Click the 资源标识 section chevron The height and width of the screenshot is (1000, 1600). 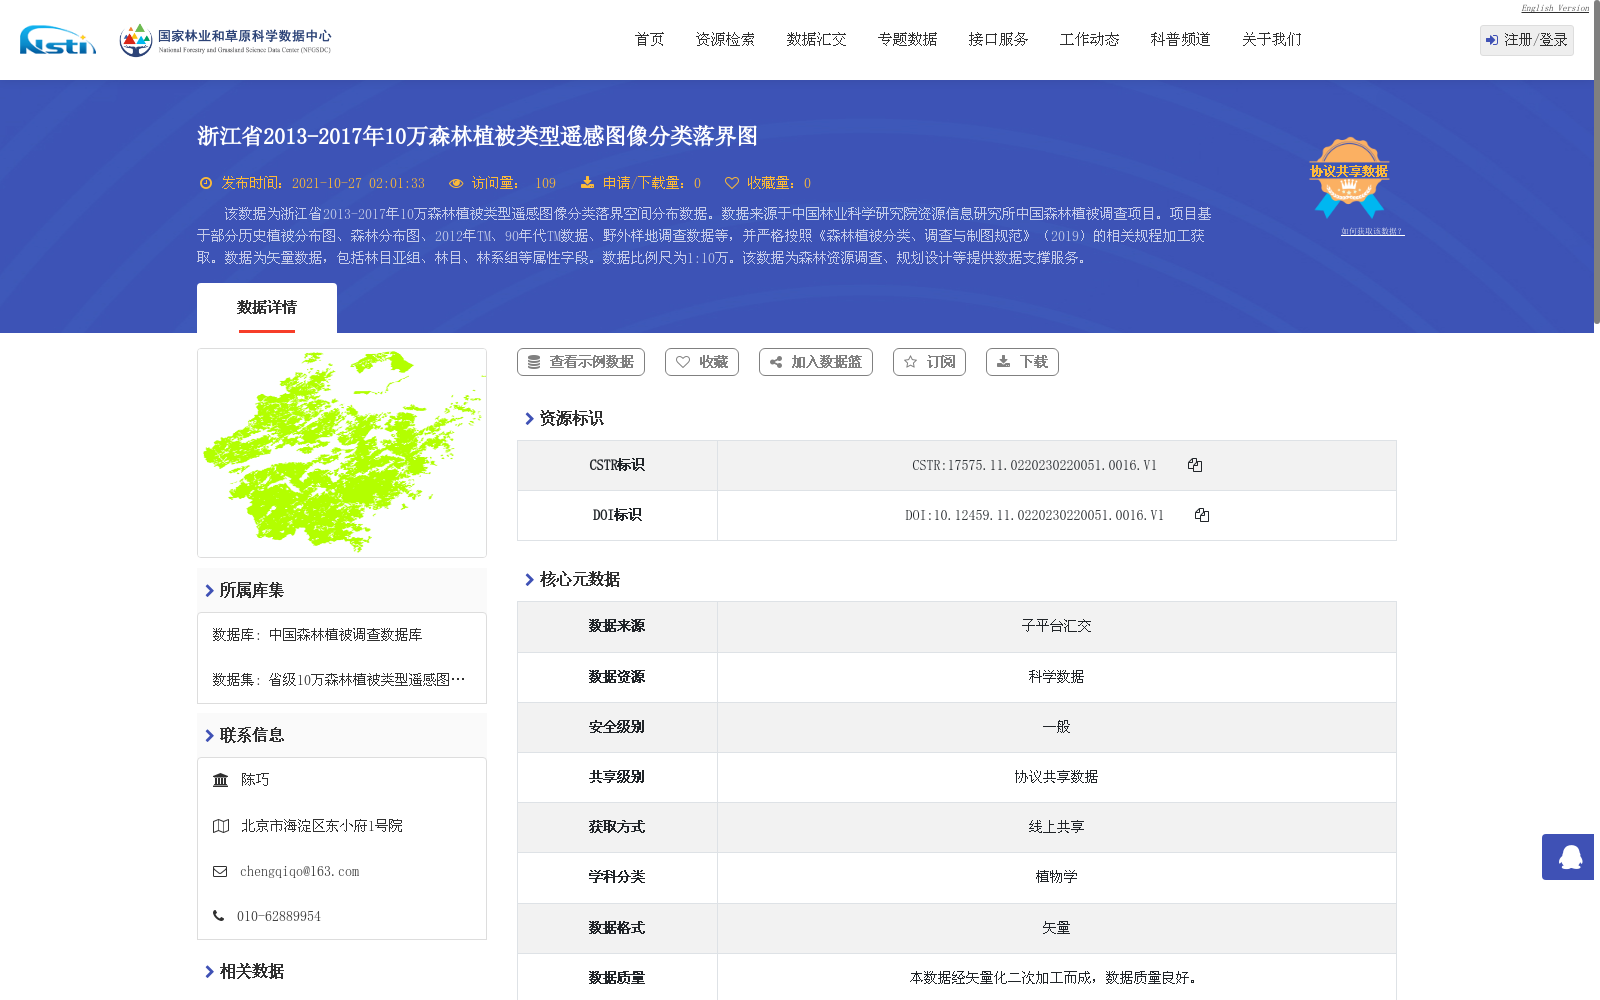tap(530, 419)
